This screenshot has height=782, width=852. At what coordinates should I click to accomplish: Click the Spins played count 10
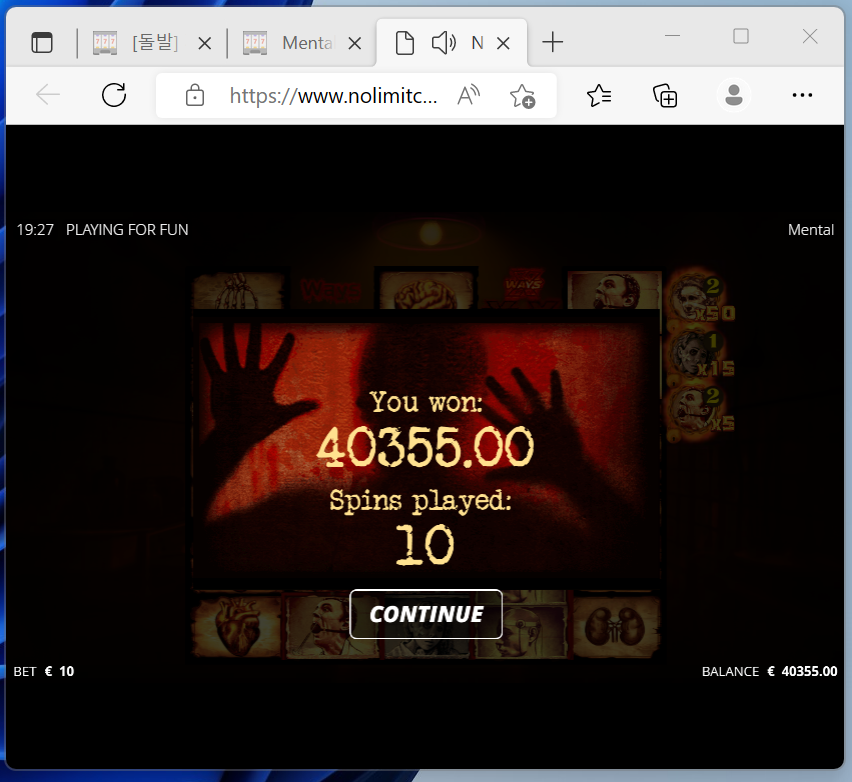click(x=424, y=545)
